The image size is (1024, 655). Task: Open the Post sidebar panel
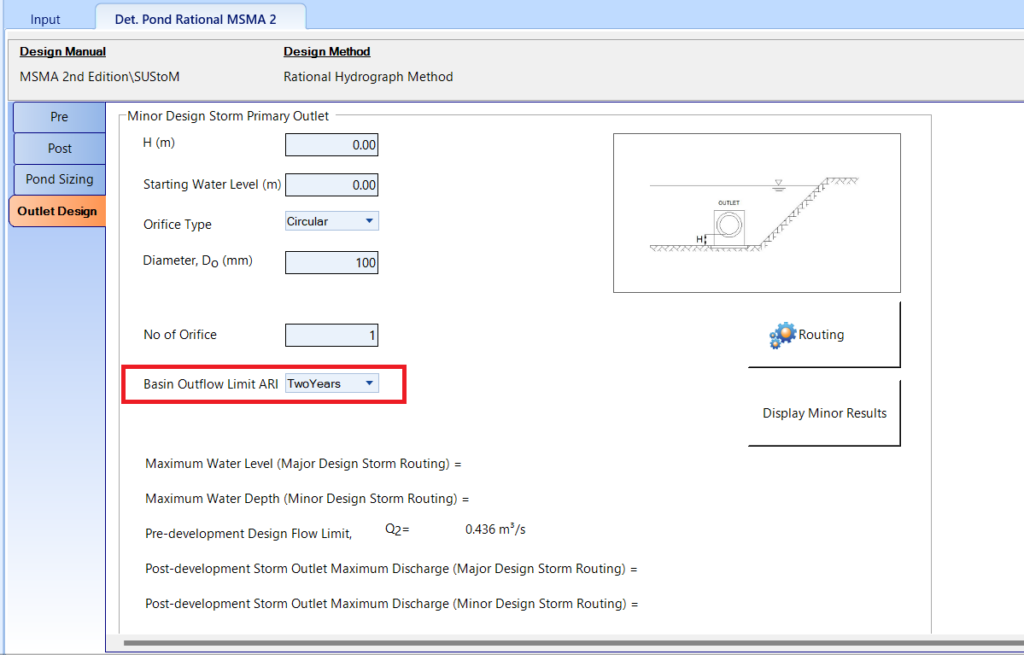point(59,148)
